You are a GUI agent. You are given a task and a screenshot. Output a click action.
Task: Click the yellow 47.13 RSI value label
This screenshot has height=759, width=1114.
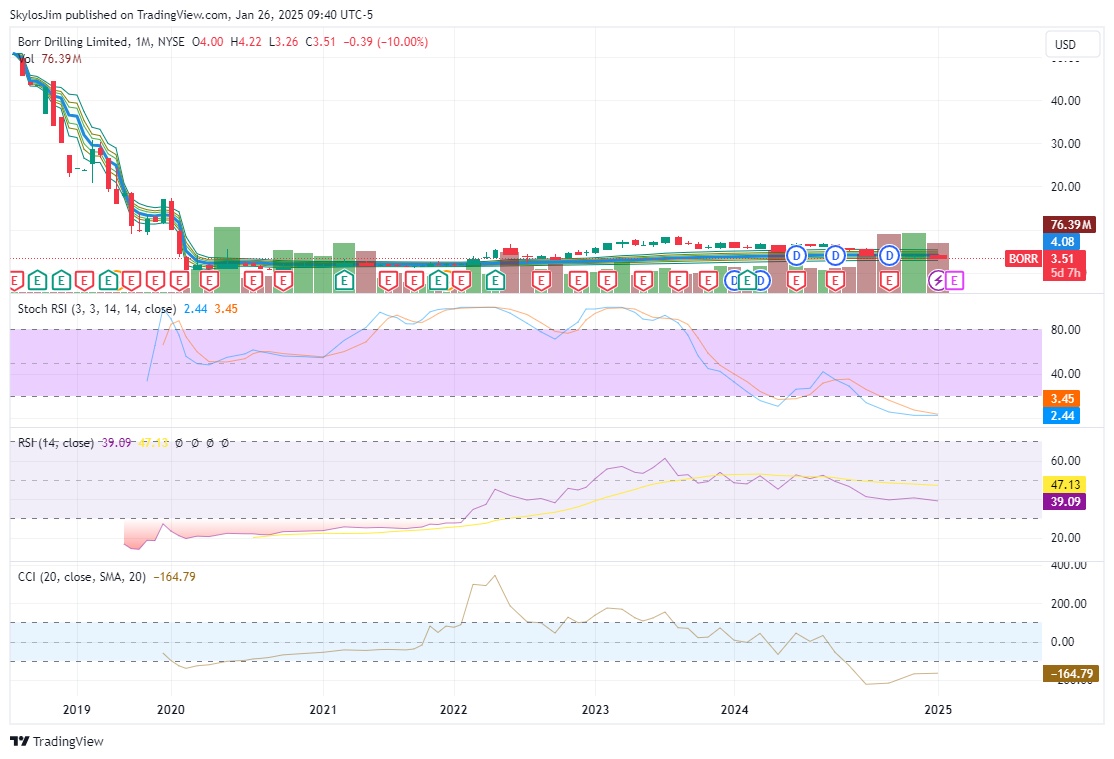(x=1070, y=484)
